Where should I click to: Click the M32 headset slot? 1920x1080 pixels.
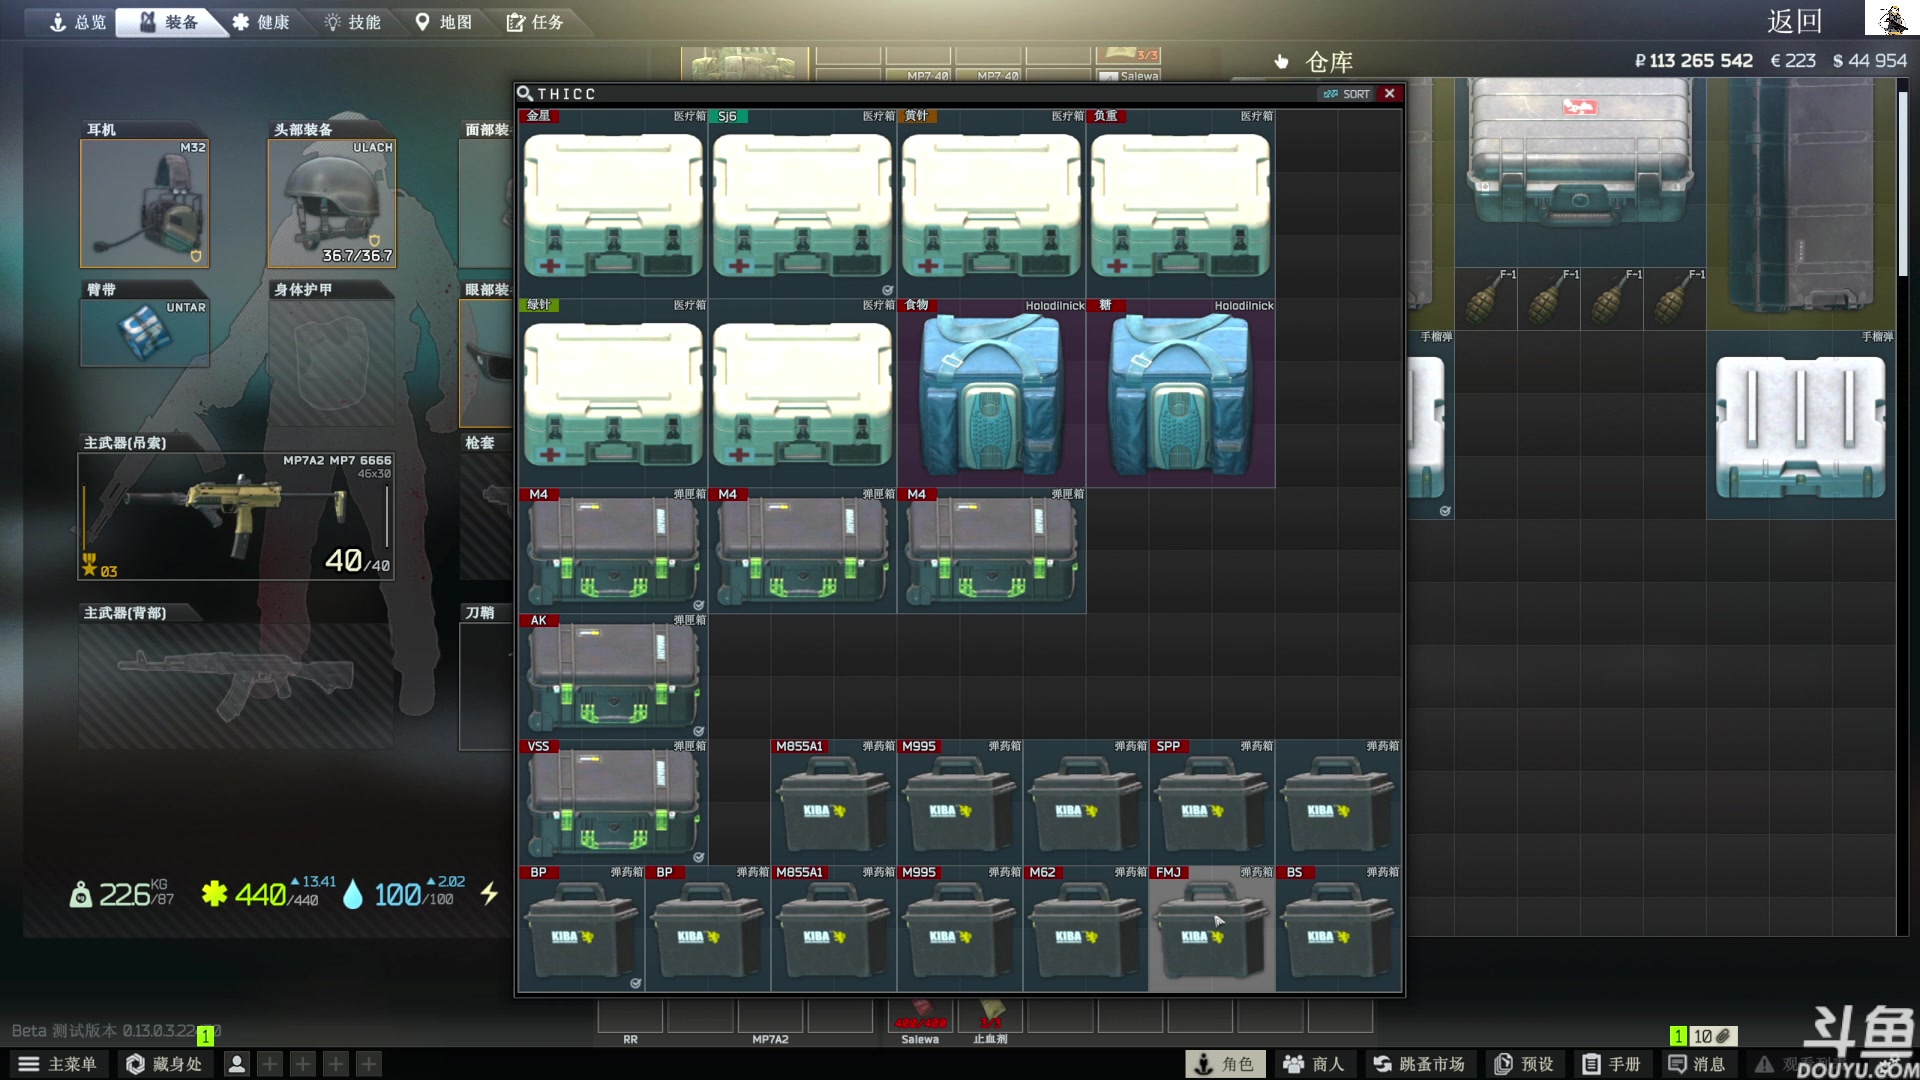145,204
